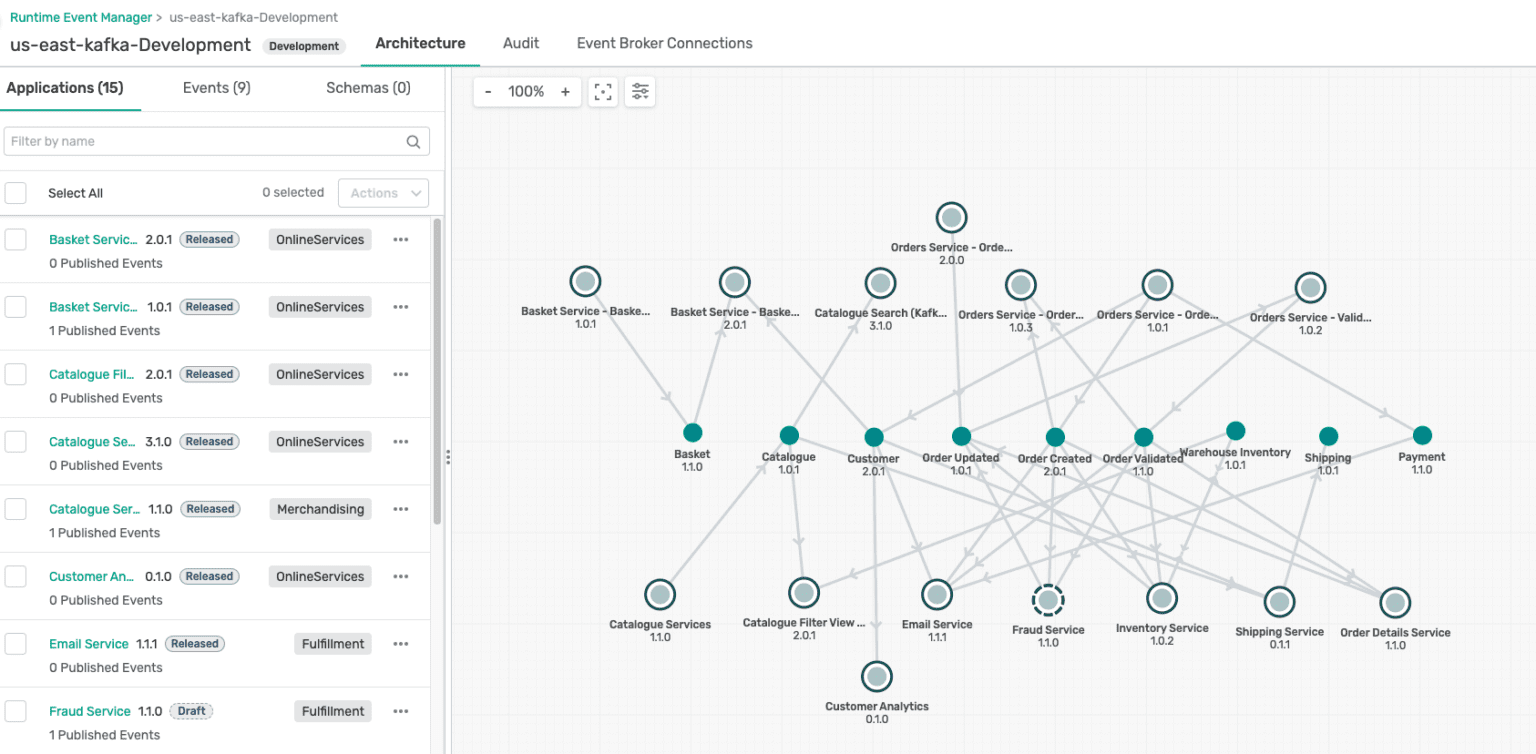Open the Email Service application link
Image resolution: width=1536 pixels, height=754 pixels.
click(x=89, y=644)
